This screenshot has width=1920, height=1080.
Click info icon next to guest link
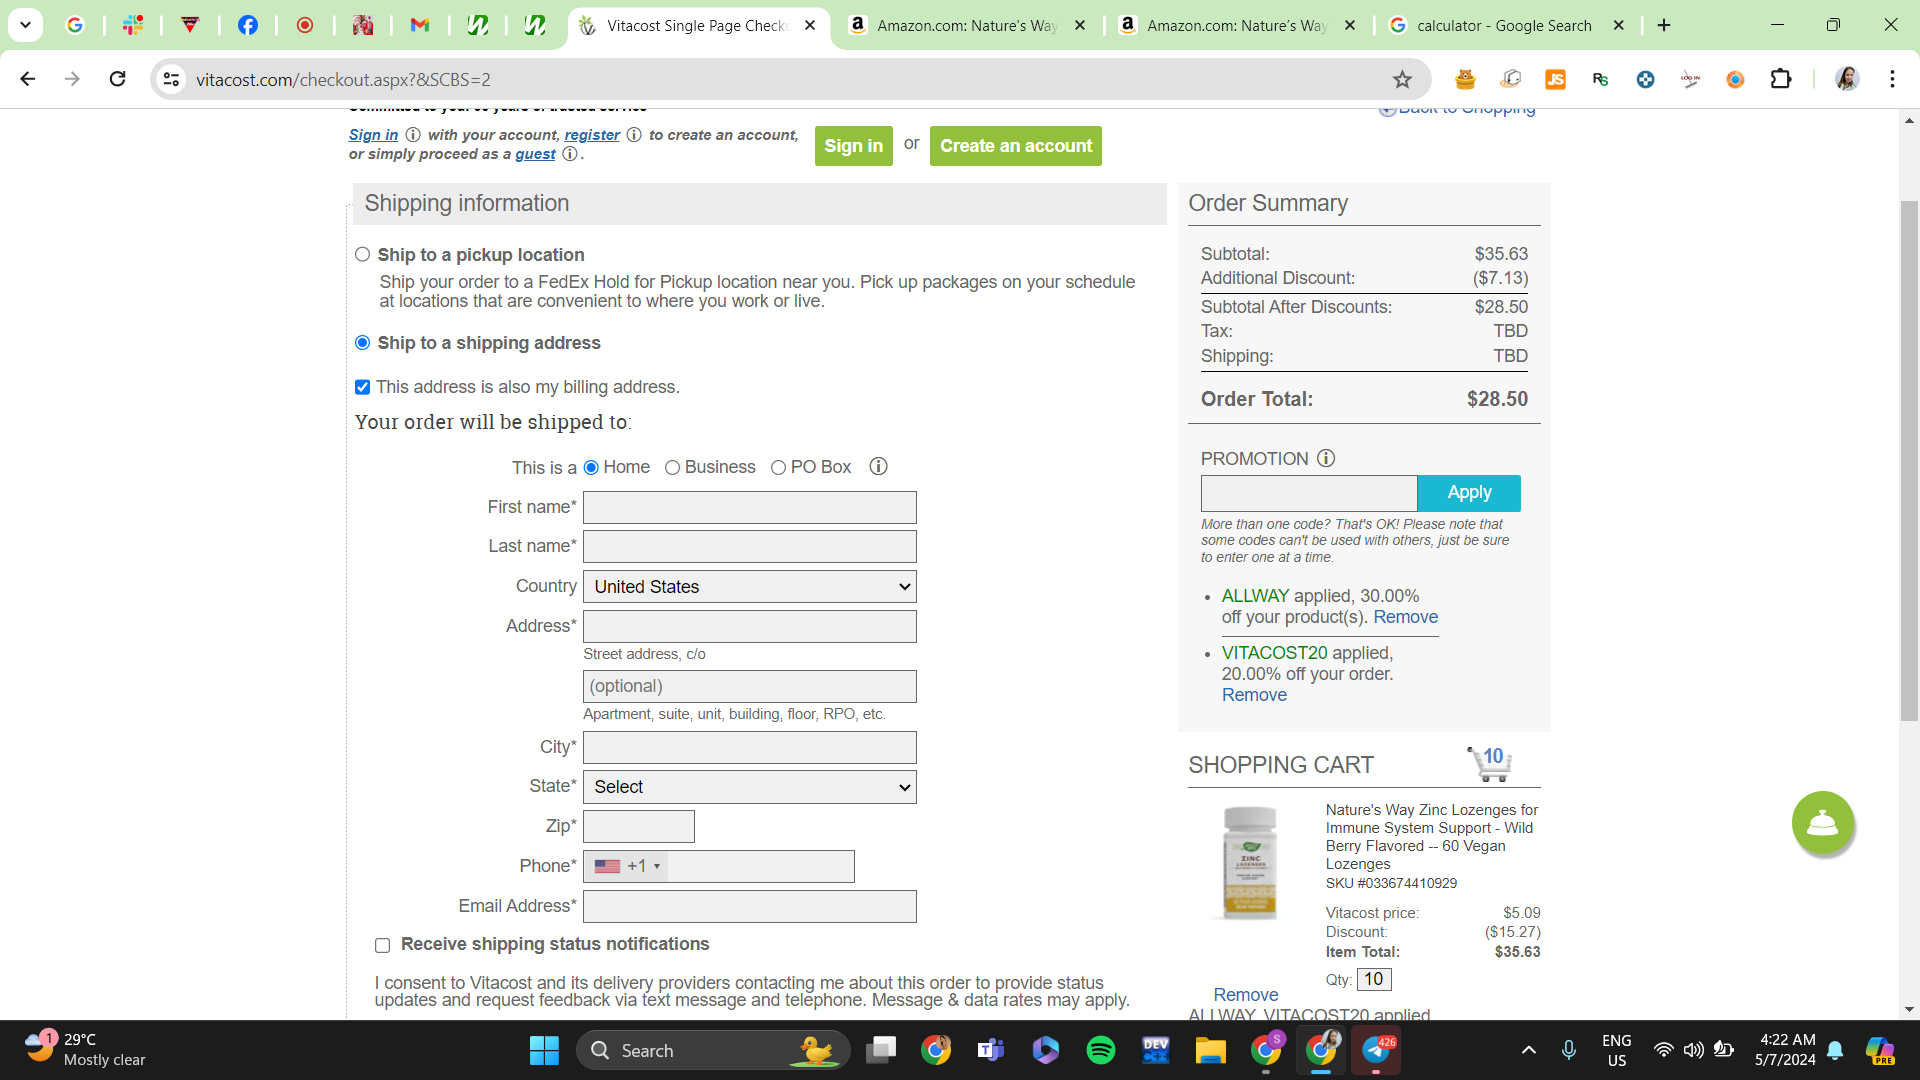(x=570, y=154)
